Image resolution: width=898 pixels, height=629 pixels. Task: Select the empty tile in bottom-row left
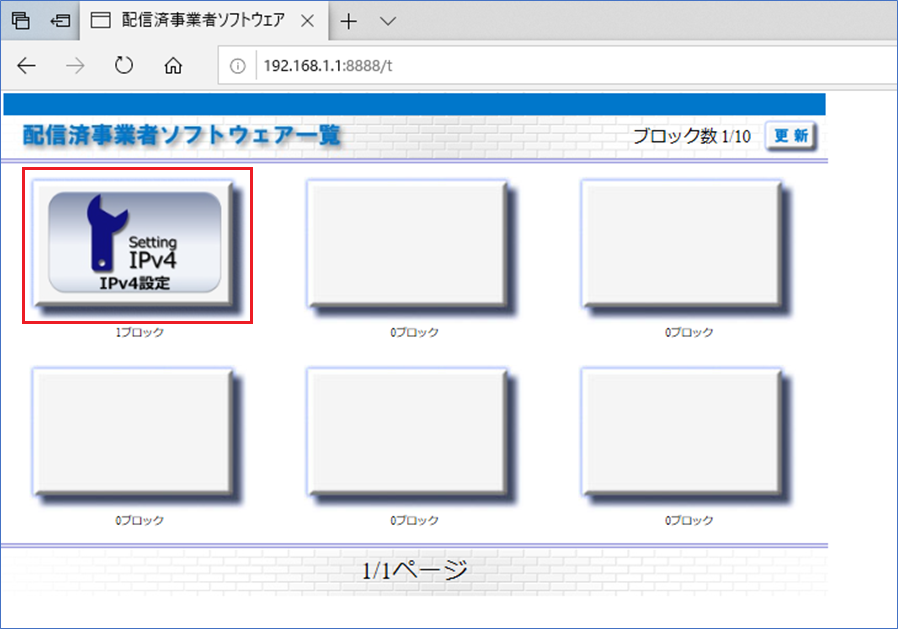click(132, 429)
